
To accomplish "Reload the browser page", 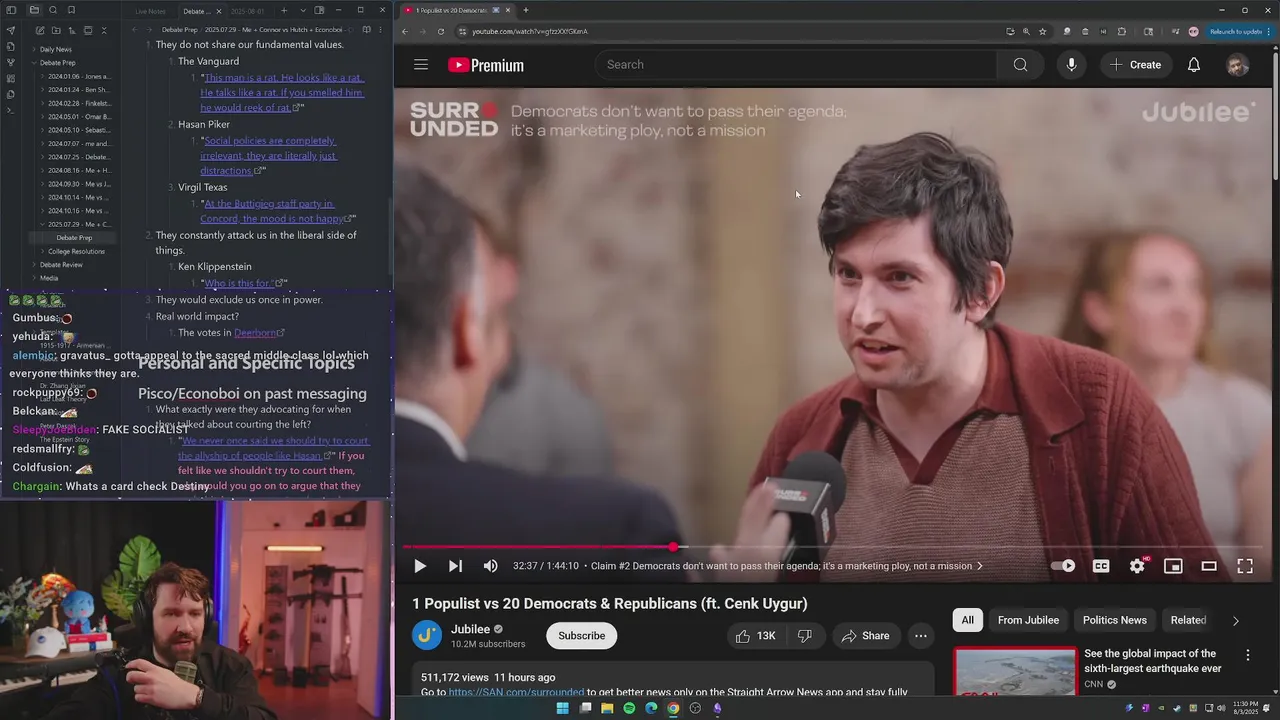I will pyautogui.click(x=441, y=31).
